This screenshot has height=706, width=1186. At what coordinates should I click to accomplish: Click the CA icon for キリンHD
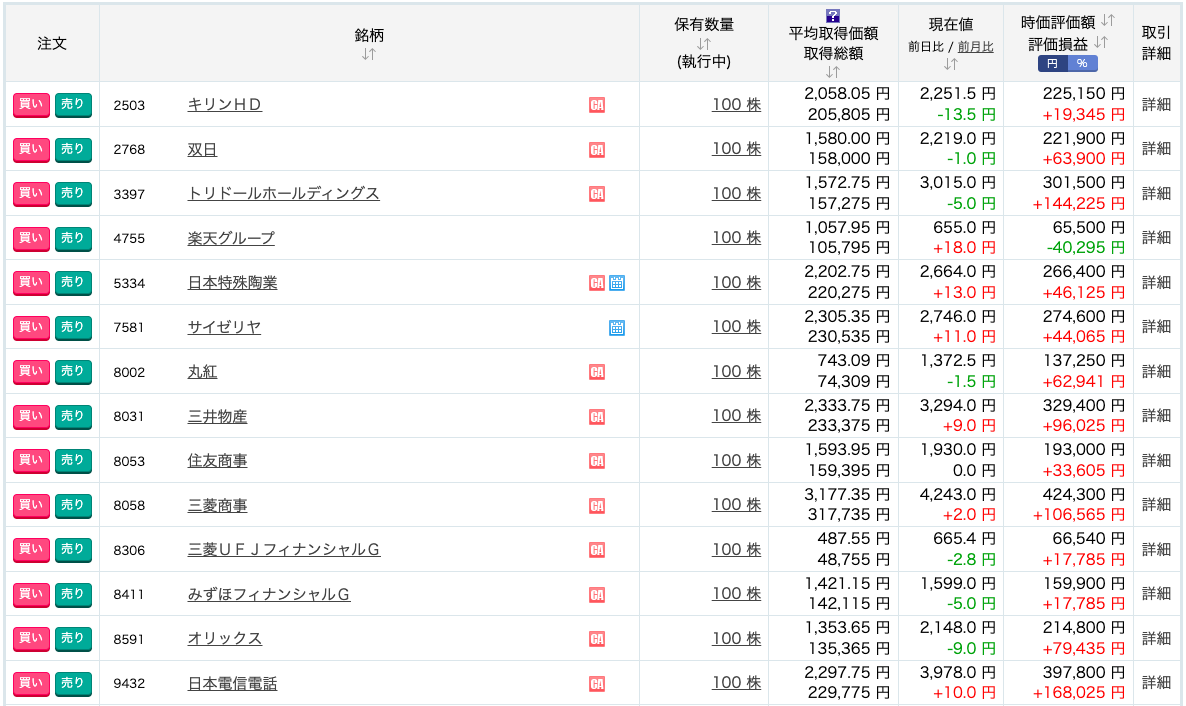(597, 105)
